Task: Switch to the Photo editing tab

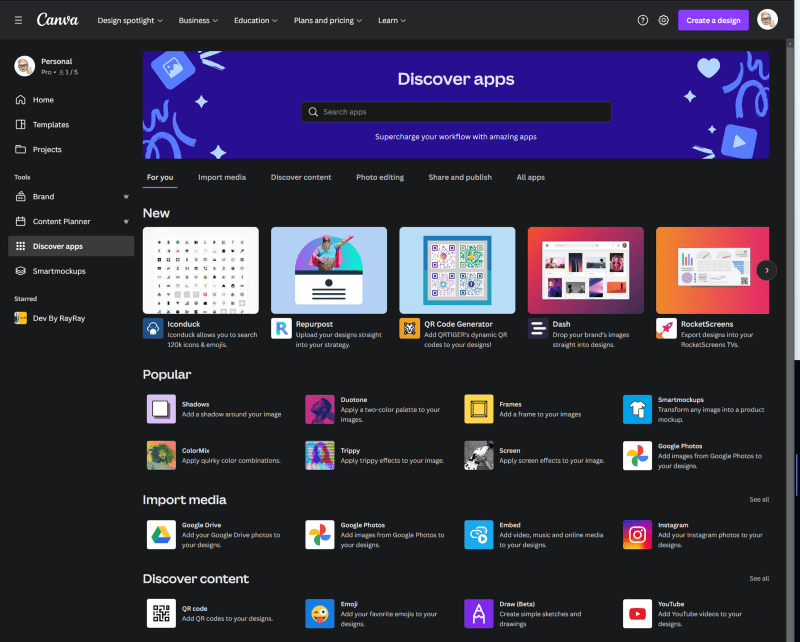Action: [x=380, y=177]
